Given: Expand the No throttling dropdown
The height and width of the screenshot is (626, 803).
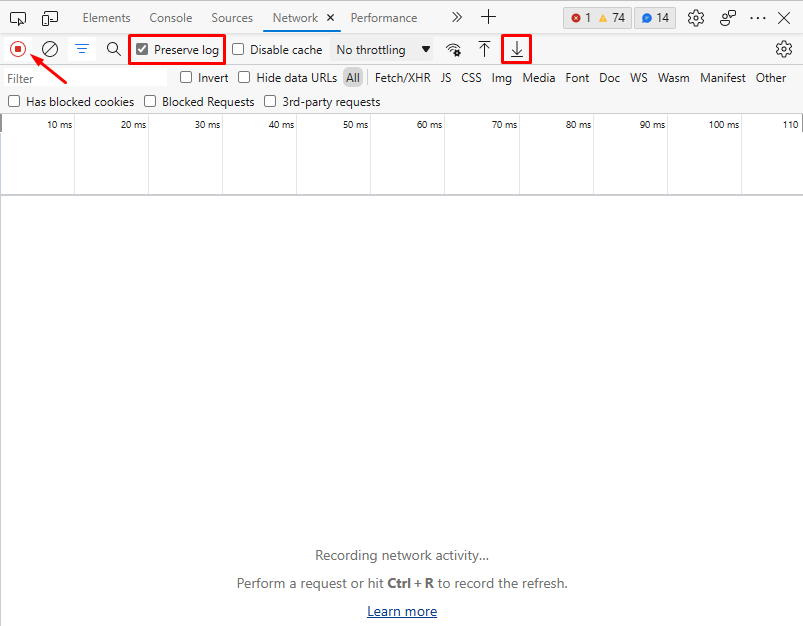Looking at the screenshot, I should (x=383, y=50).
